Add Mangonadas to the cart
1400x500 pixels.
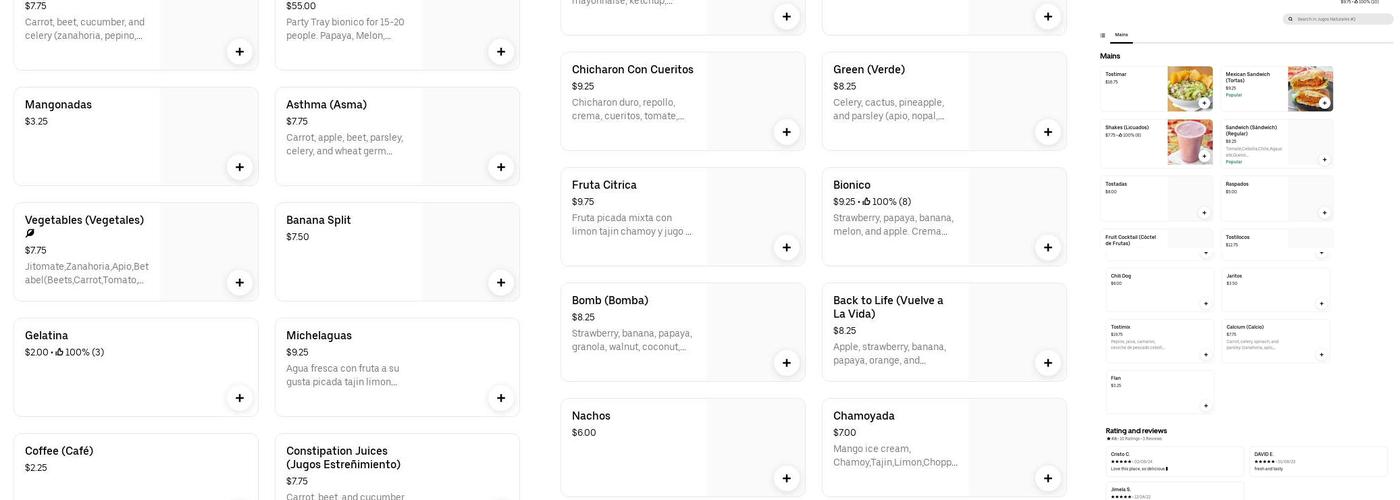(239, 167)
